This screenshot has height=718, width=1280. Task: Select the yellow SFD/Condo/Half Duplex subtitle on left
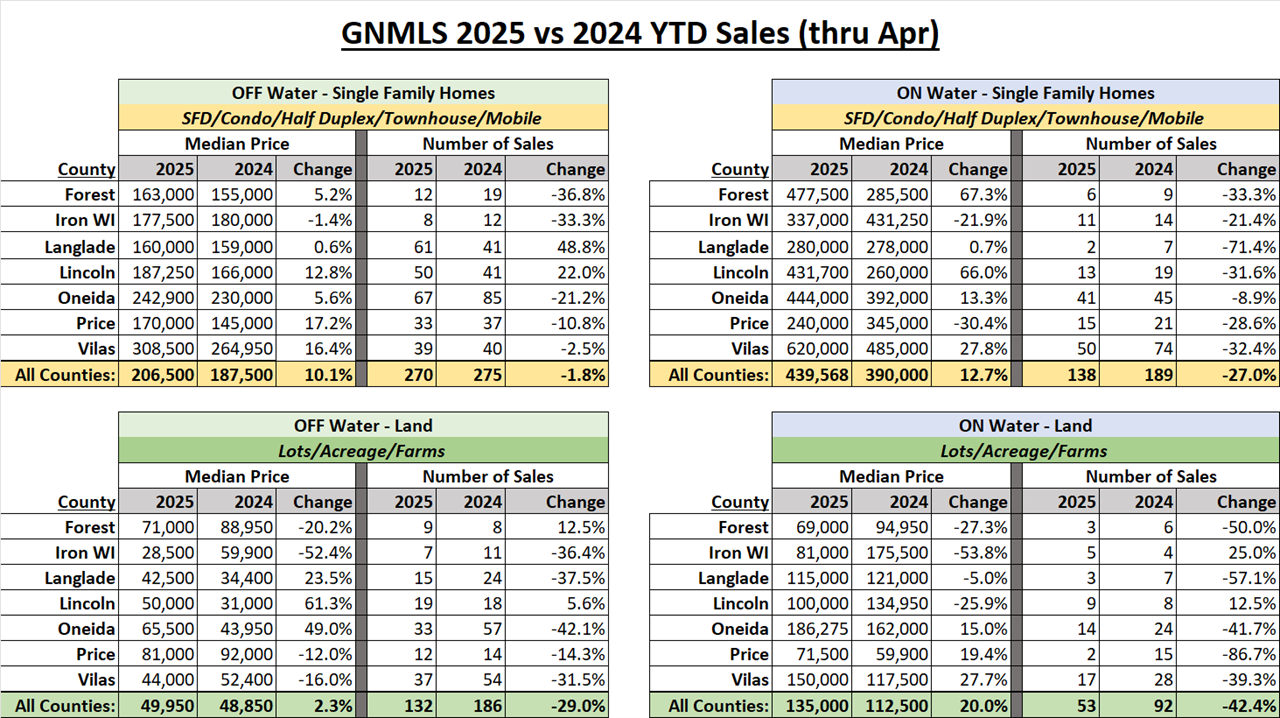pyautogui.click(x=363, y=119)
